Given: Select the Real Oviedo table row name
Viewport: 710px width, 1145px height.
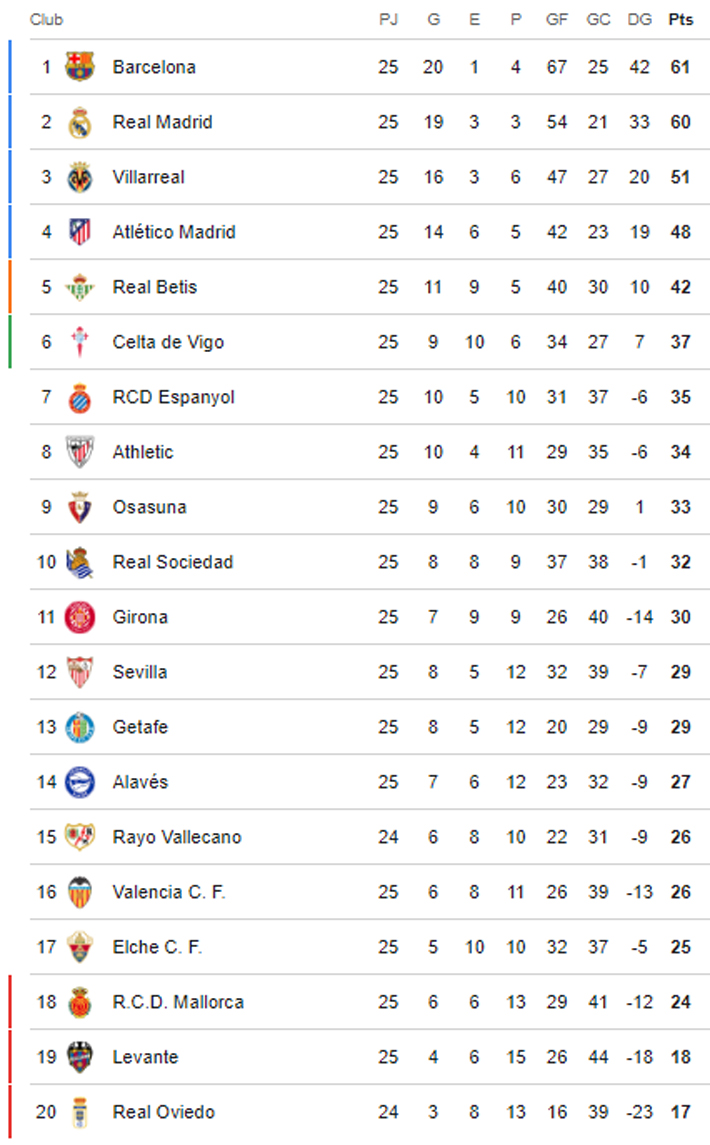Looking at the screenshot, I should [x=163, y=1112].
